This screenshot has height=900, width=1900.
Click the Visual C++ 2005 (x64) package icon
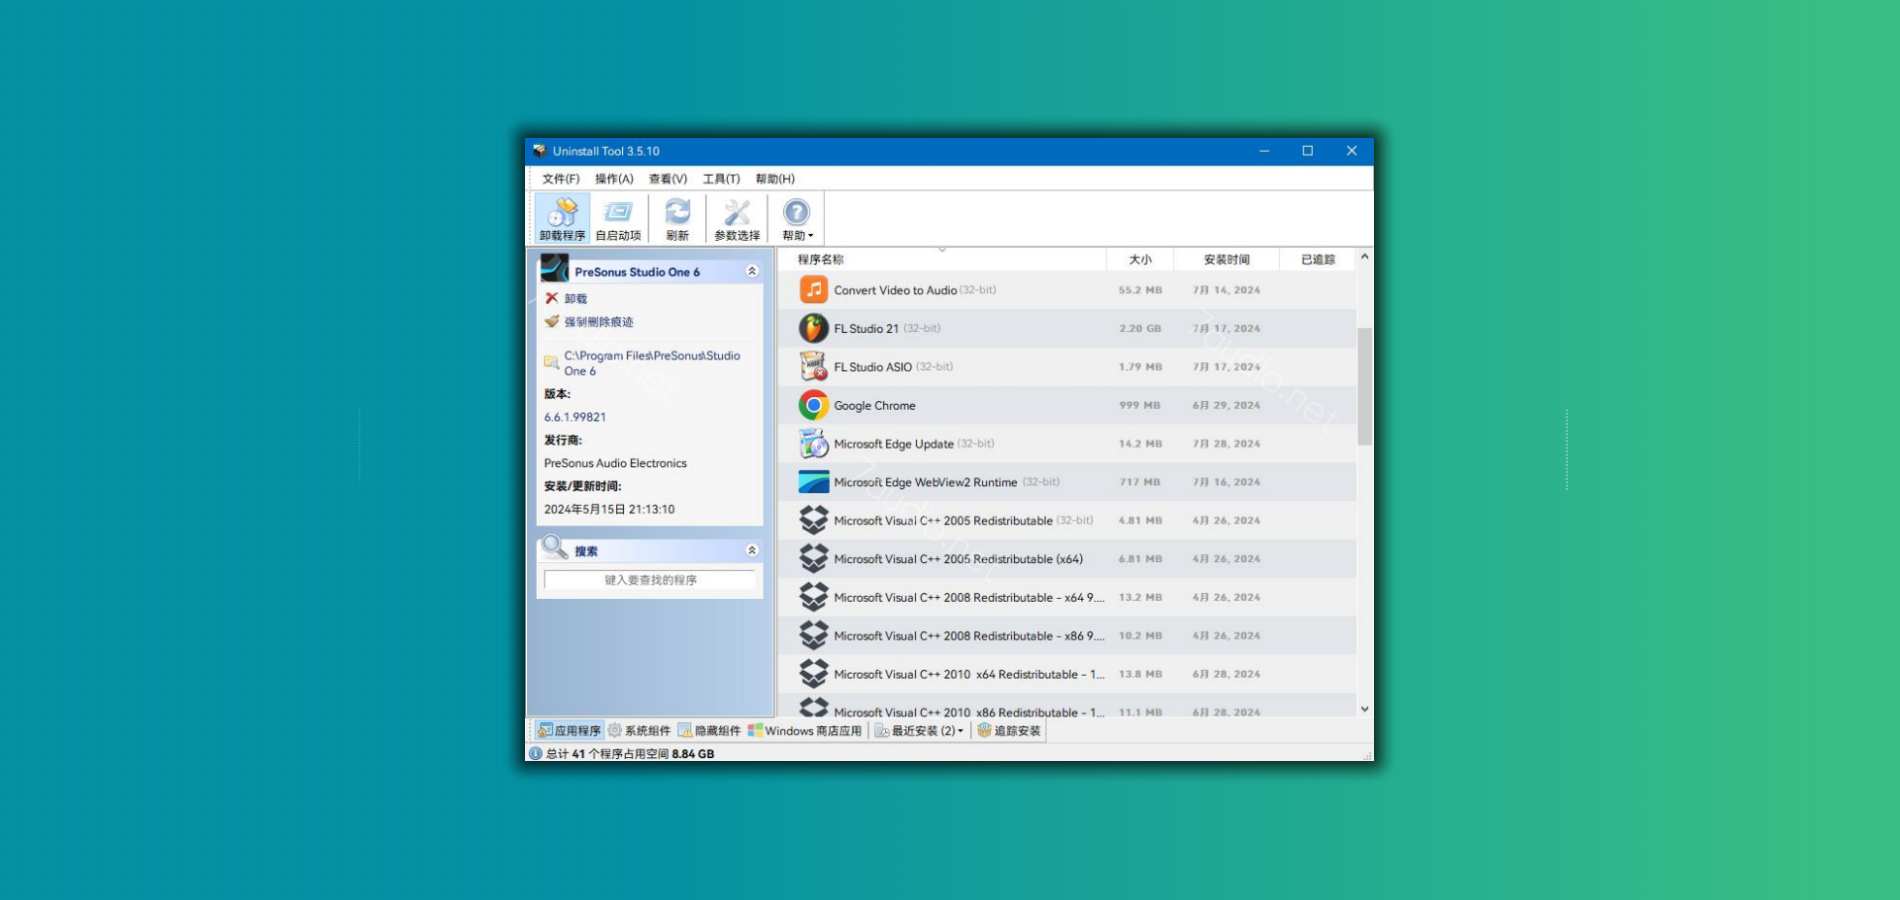(814, 559)
